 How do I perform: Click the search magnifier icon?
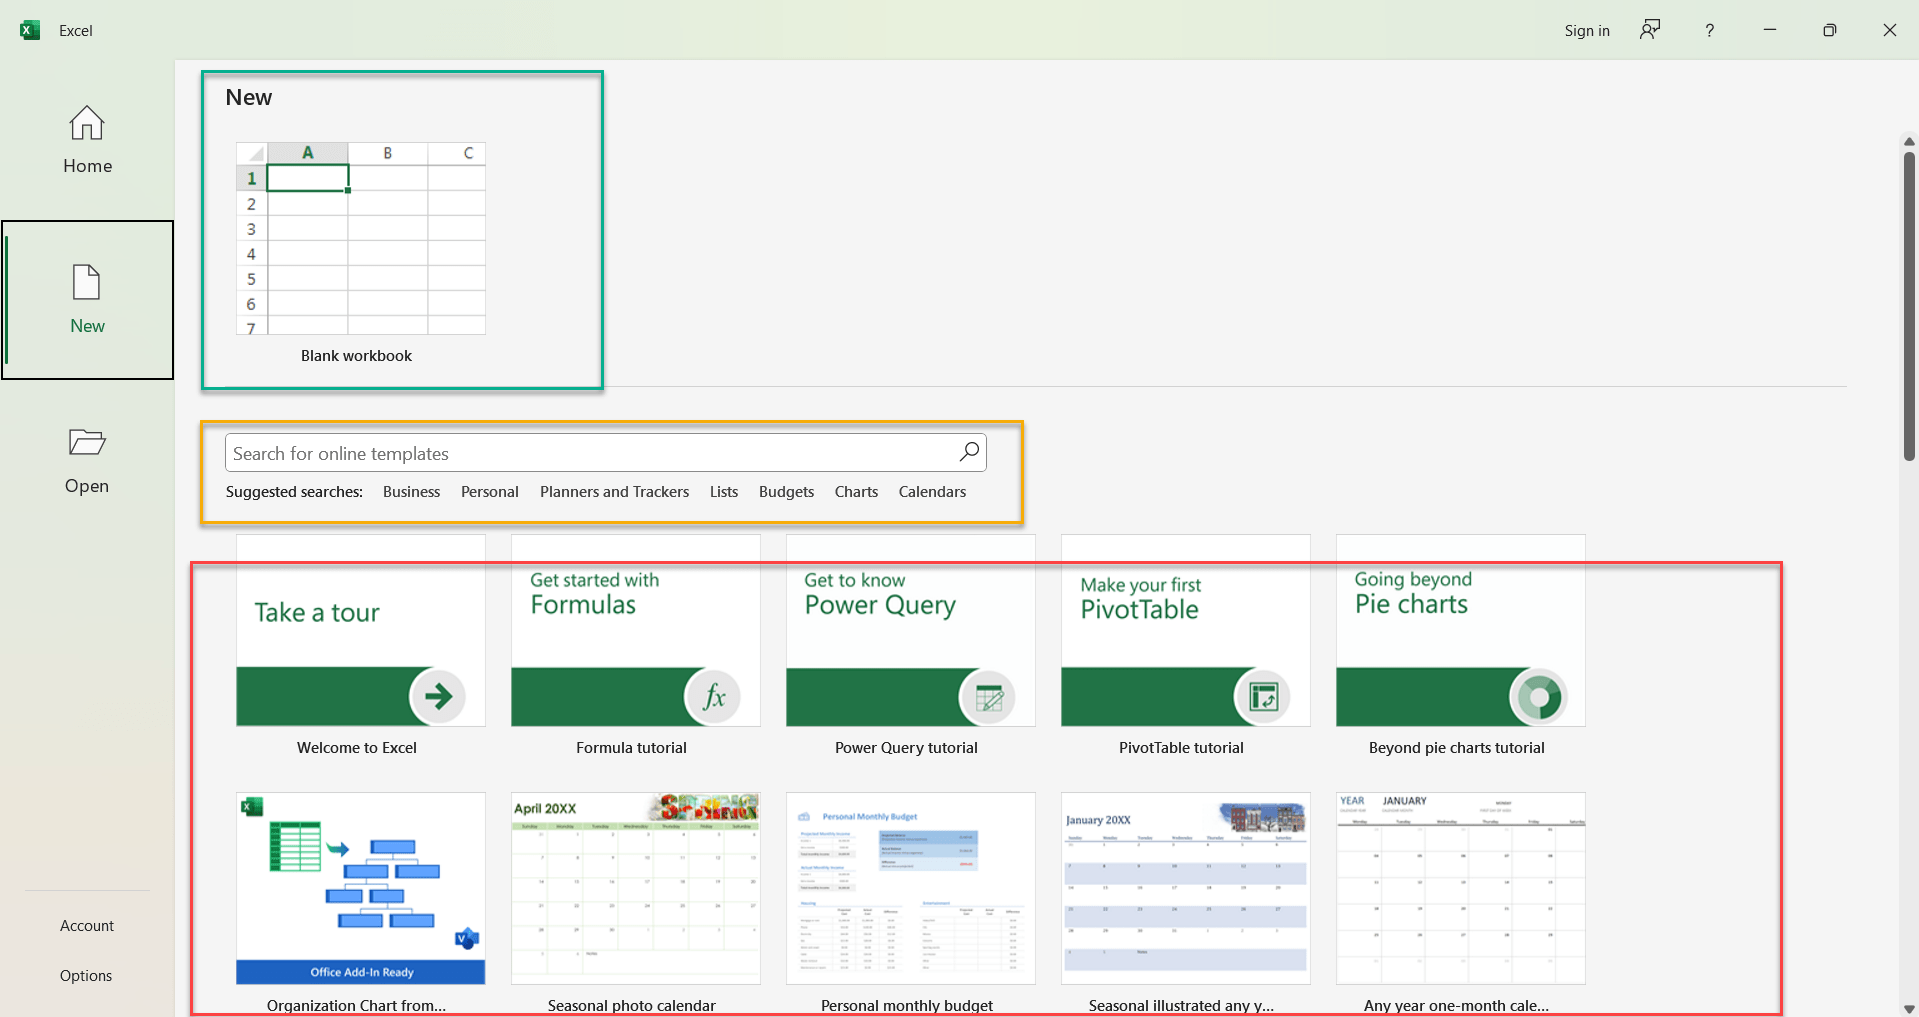969,452
